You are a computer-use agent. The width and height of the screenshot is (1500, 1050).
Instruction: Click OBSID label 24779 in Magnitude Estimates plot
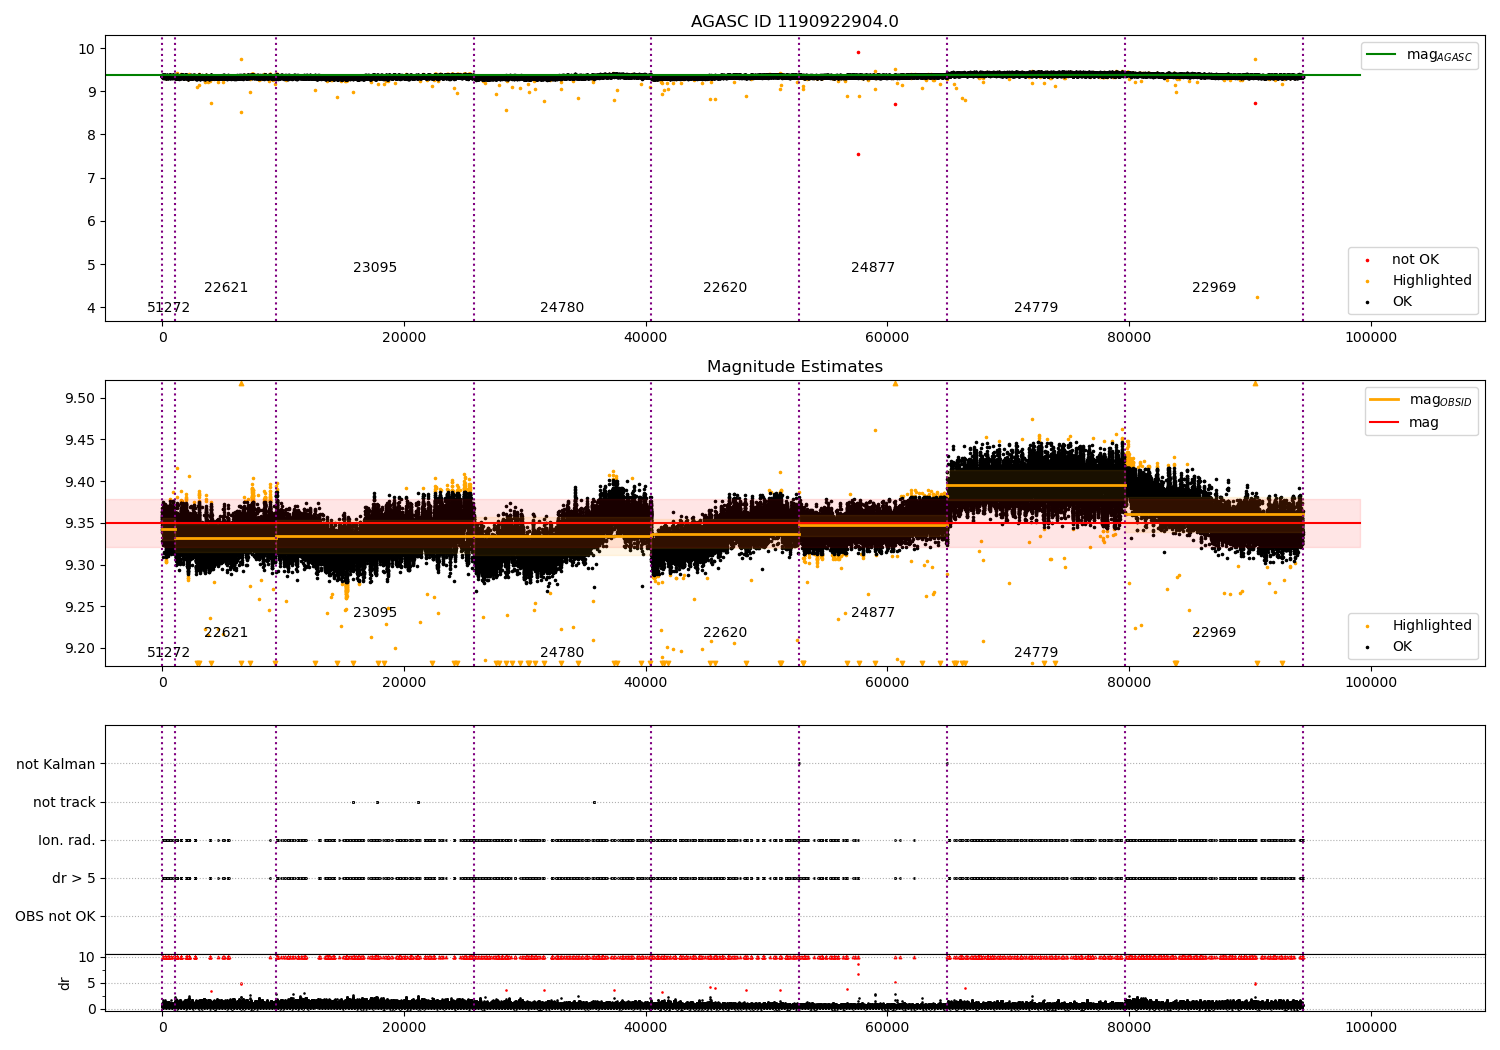coord(1036,653)
